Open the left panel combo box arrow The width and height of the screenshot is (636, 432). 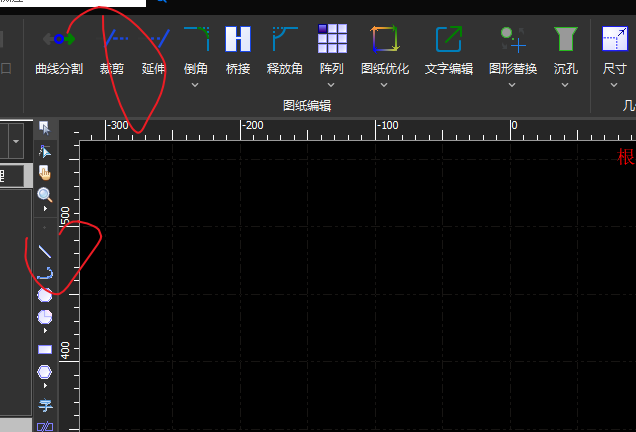(16, 141)
